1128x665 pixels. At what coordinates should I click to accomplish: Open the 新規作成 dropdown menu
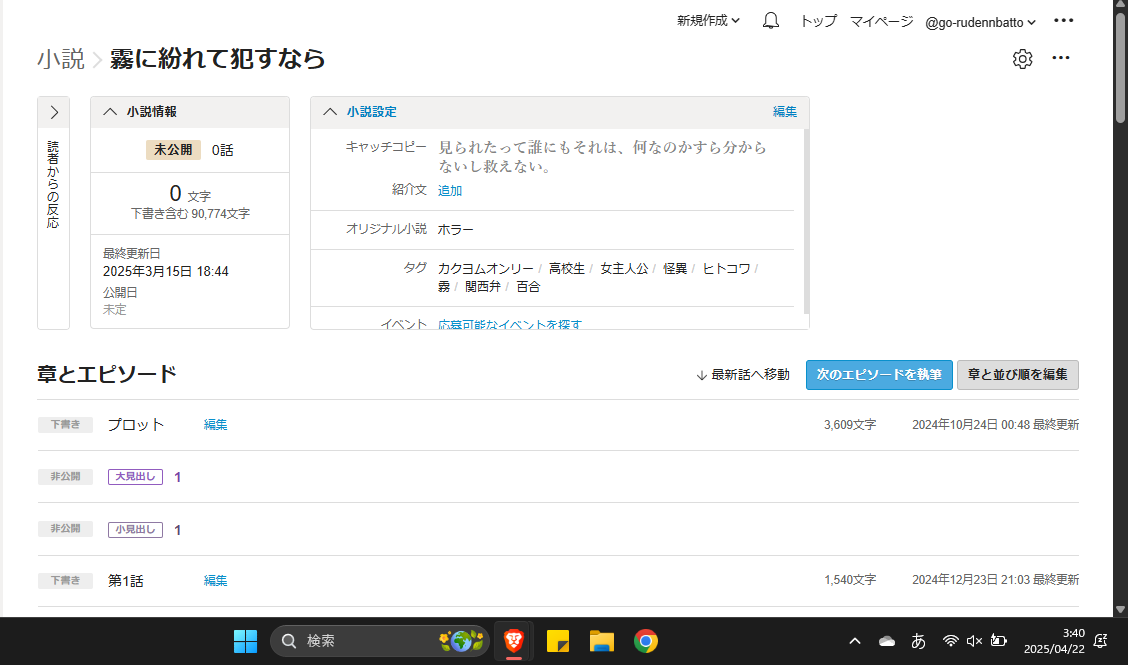tap(708, 21)
